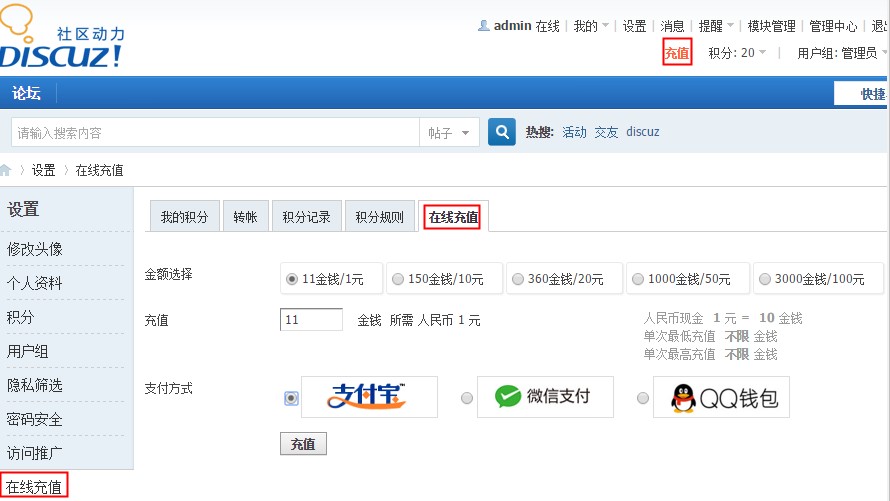Click hot search term 活动

pos(574,132)
